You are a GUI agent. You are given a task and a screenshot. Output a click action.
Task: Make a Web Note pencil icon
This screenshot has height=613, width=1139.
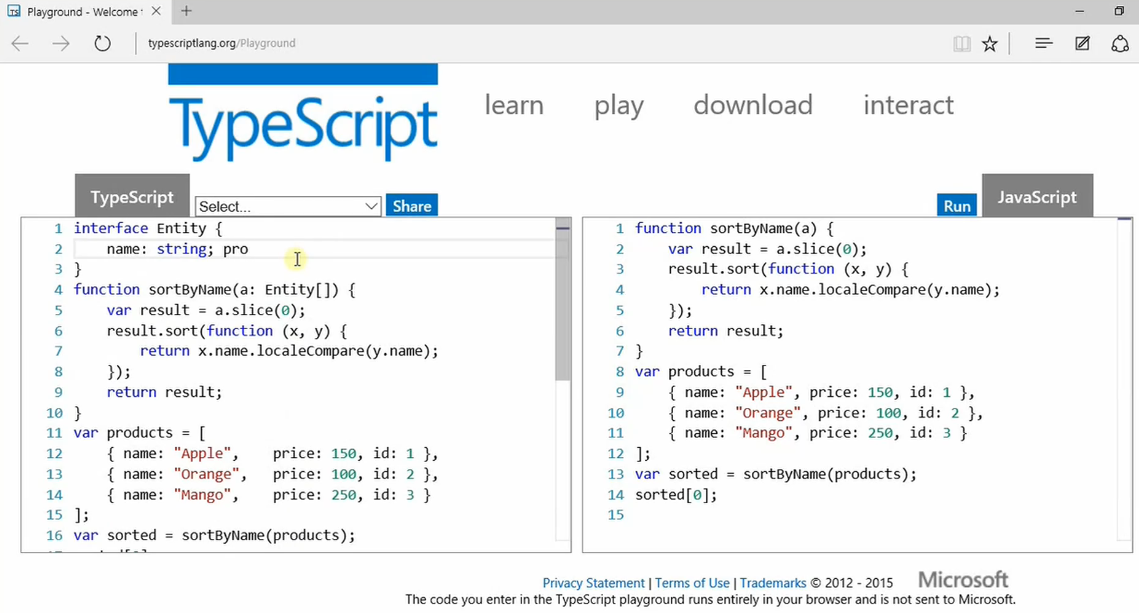click(1082, 44)
